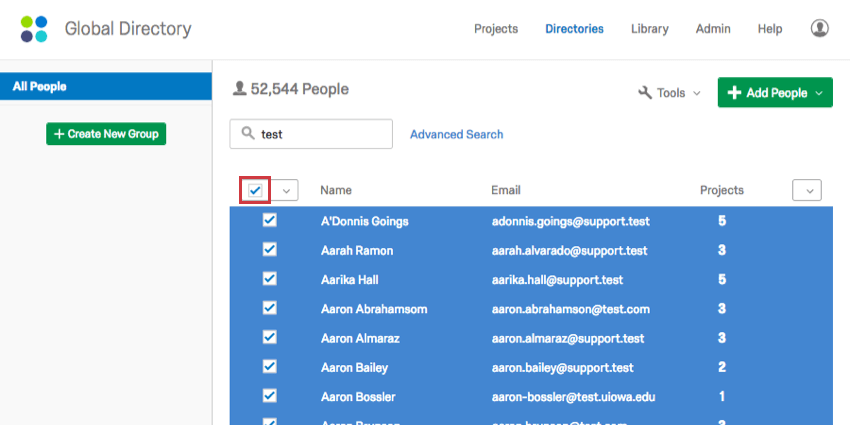The width and height of the screenshot is (850, 425).
Task: Uncheck the Aarika Hall row checkbox
Action: pyautogui.click(x=269, y=279)
